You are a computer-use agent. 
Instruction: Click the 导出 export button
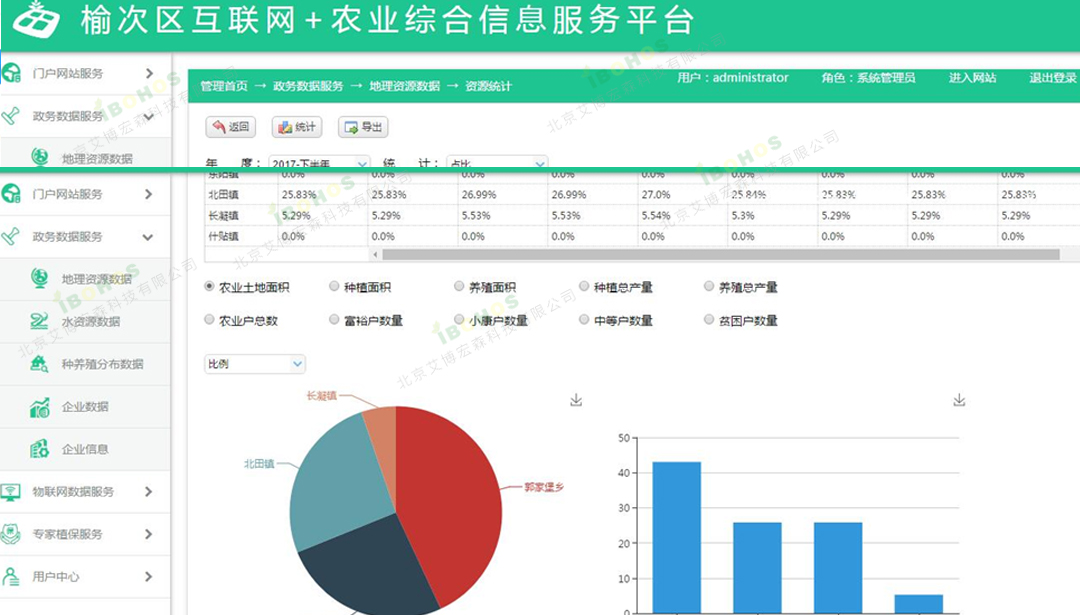click(363, 127)
